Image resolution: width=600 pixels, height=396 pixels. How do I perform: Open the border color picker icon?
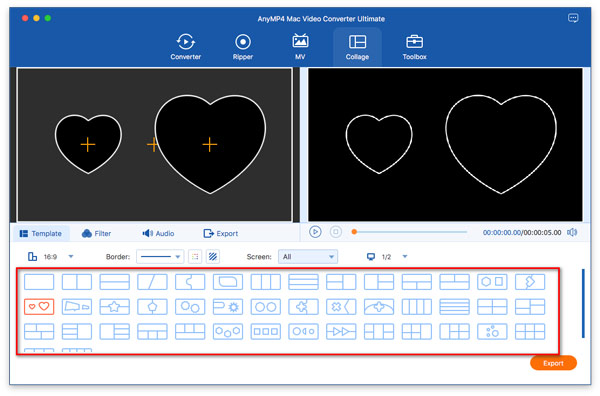point(195,257)
